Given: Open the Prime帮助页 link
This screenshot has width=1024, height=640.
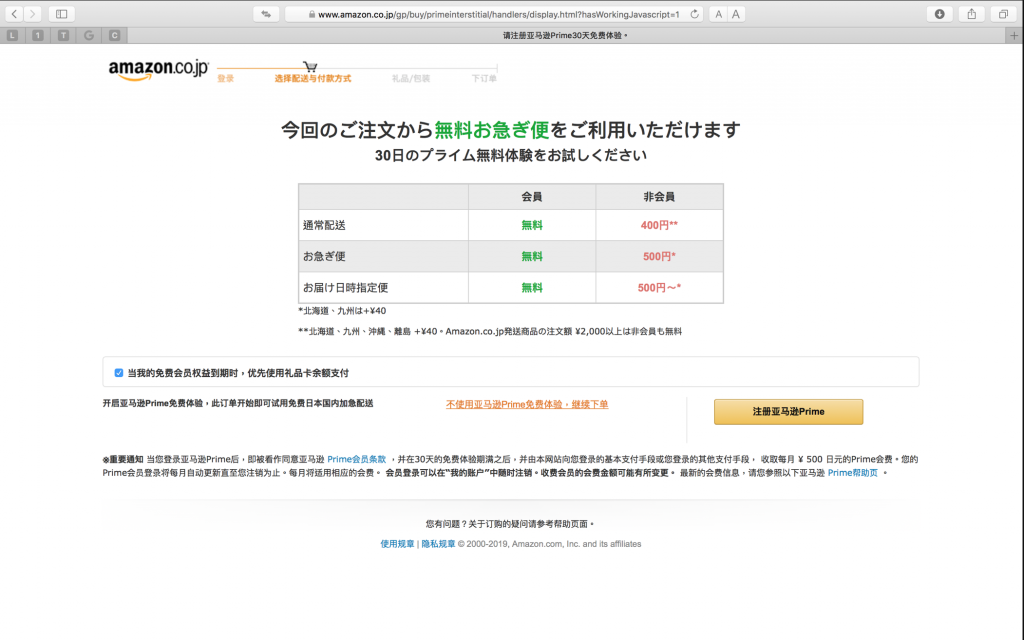Looking at the screenshot, I should 853,473.
